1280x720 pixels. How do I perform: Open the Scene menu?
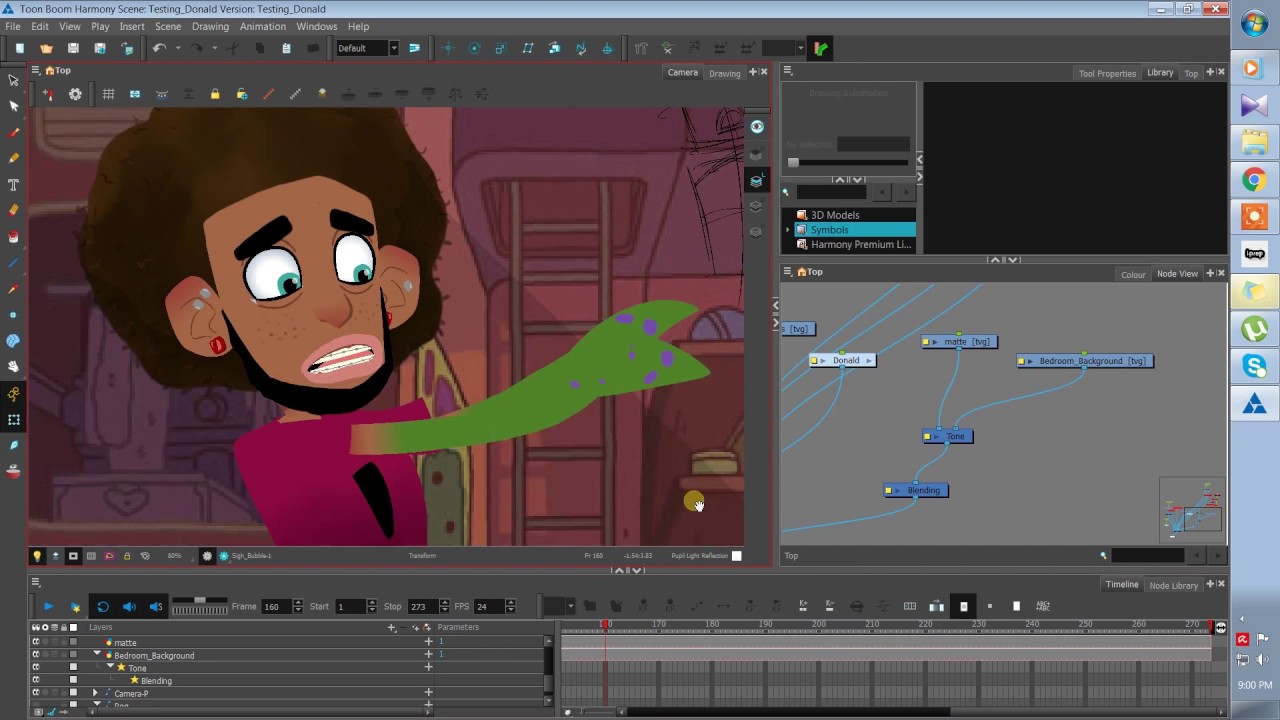click(168, 26)
